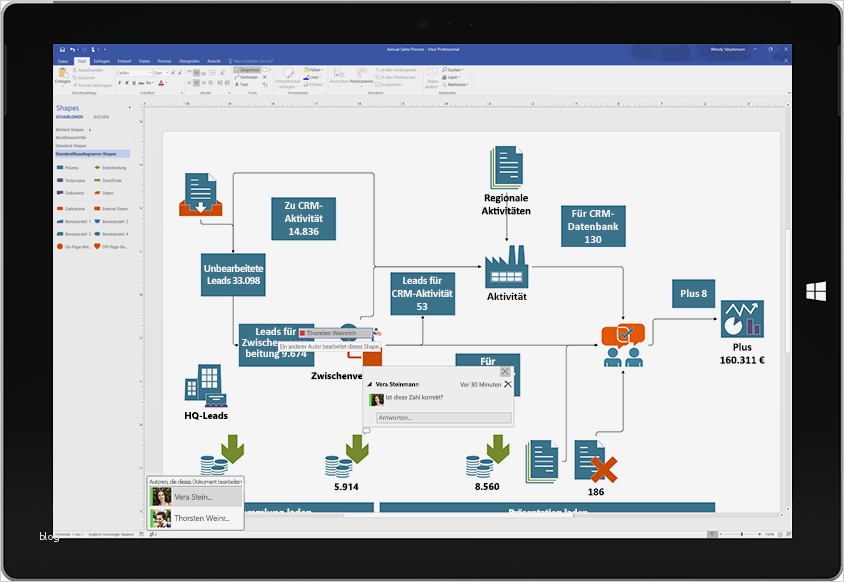Image resolution: width=844 pixels, height=582 pixels.
Task: Expand the Weitere Shapes list
Action: coord(71,128)
